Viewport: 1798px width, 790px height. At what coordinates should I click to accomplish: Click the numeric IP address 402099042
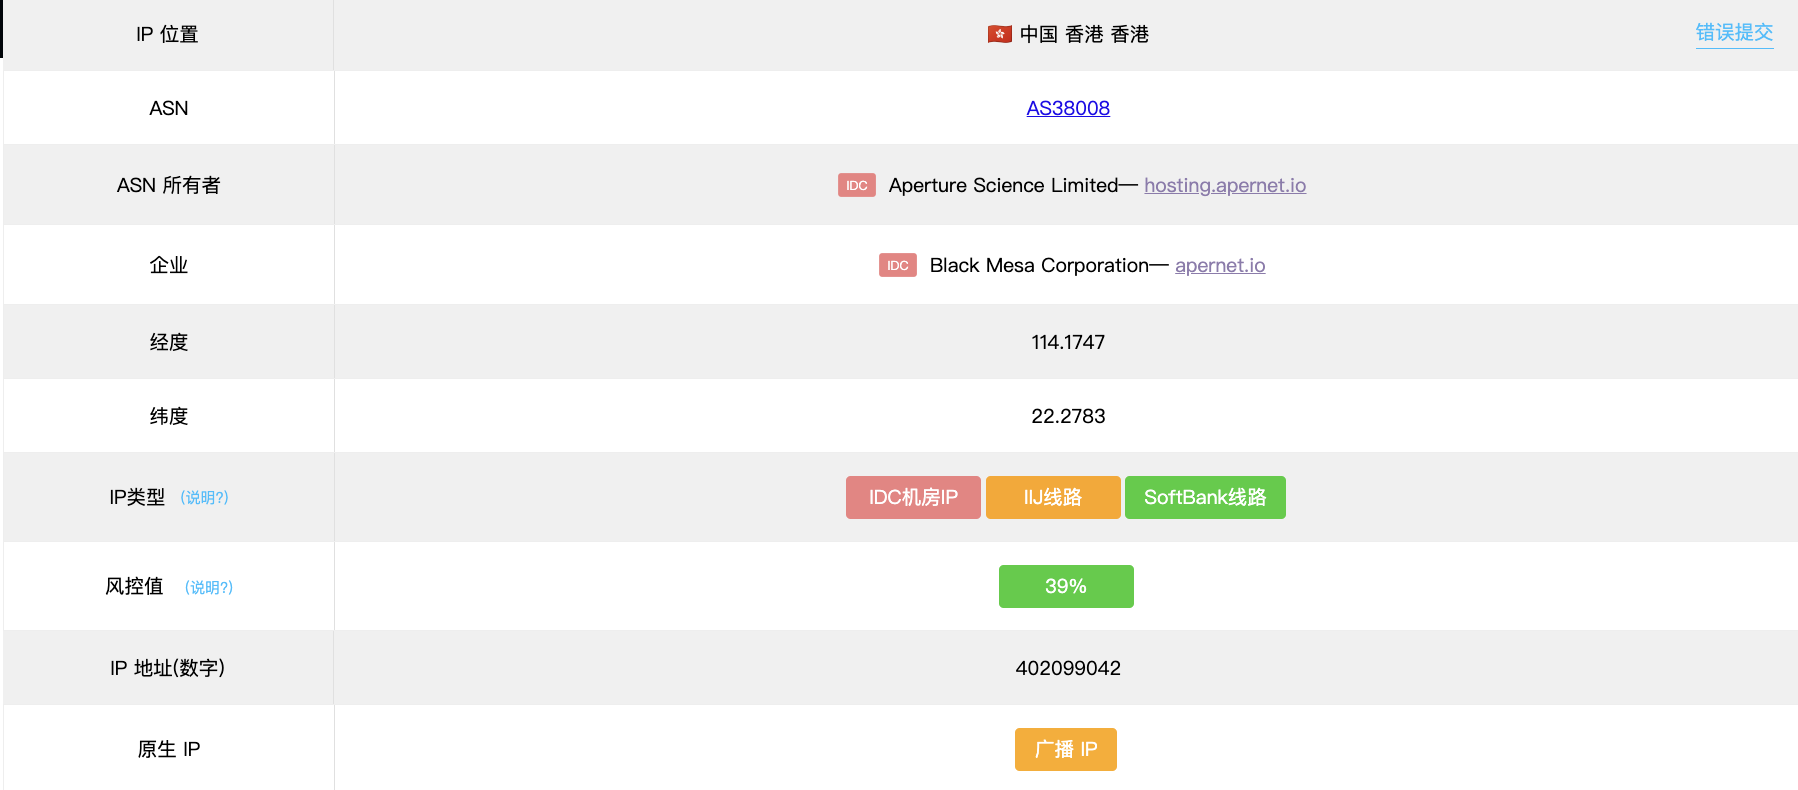(1067, 668)
